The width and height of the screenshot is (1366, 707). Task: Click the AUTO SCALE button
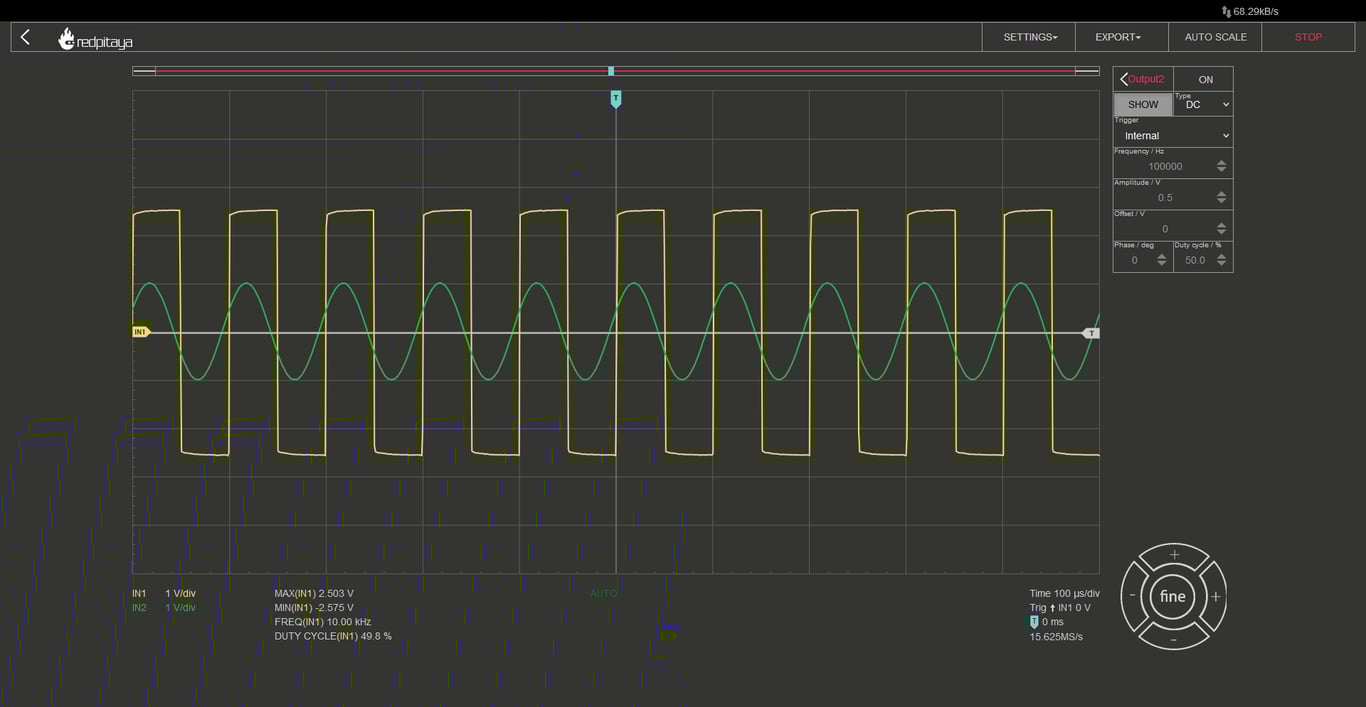(1215, 37)
